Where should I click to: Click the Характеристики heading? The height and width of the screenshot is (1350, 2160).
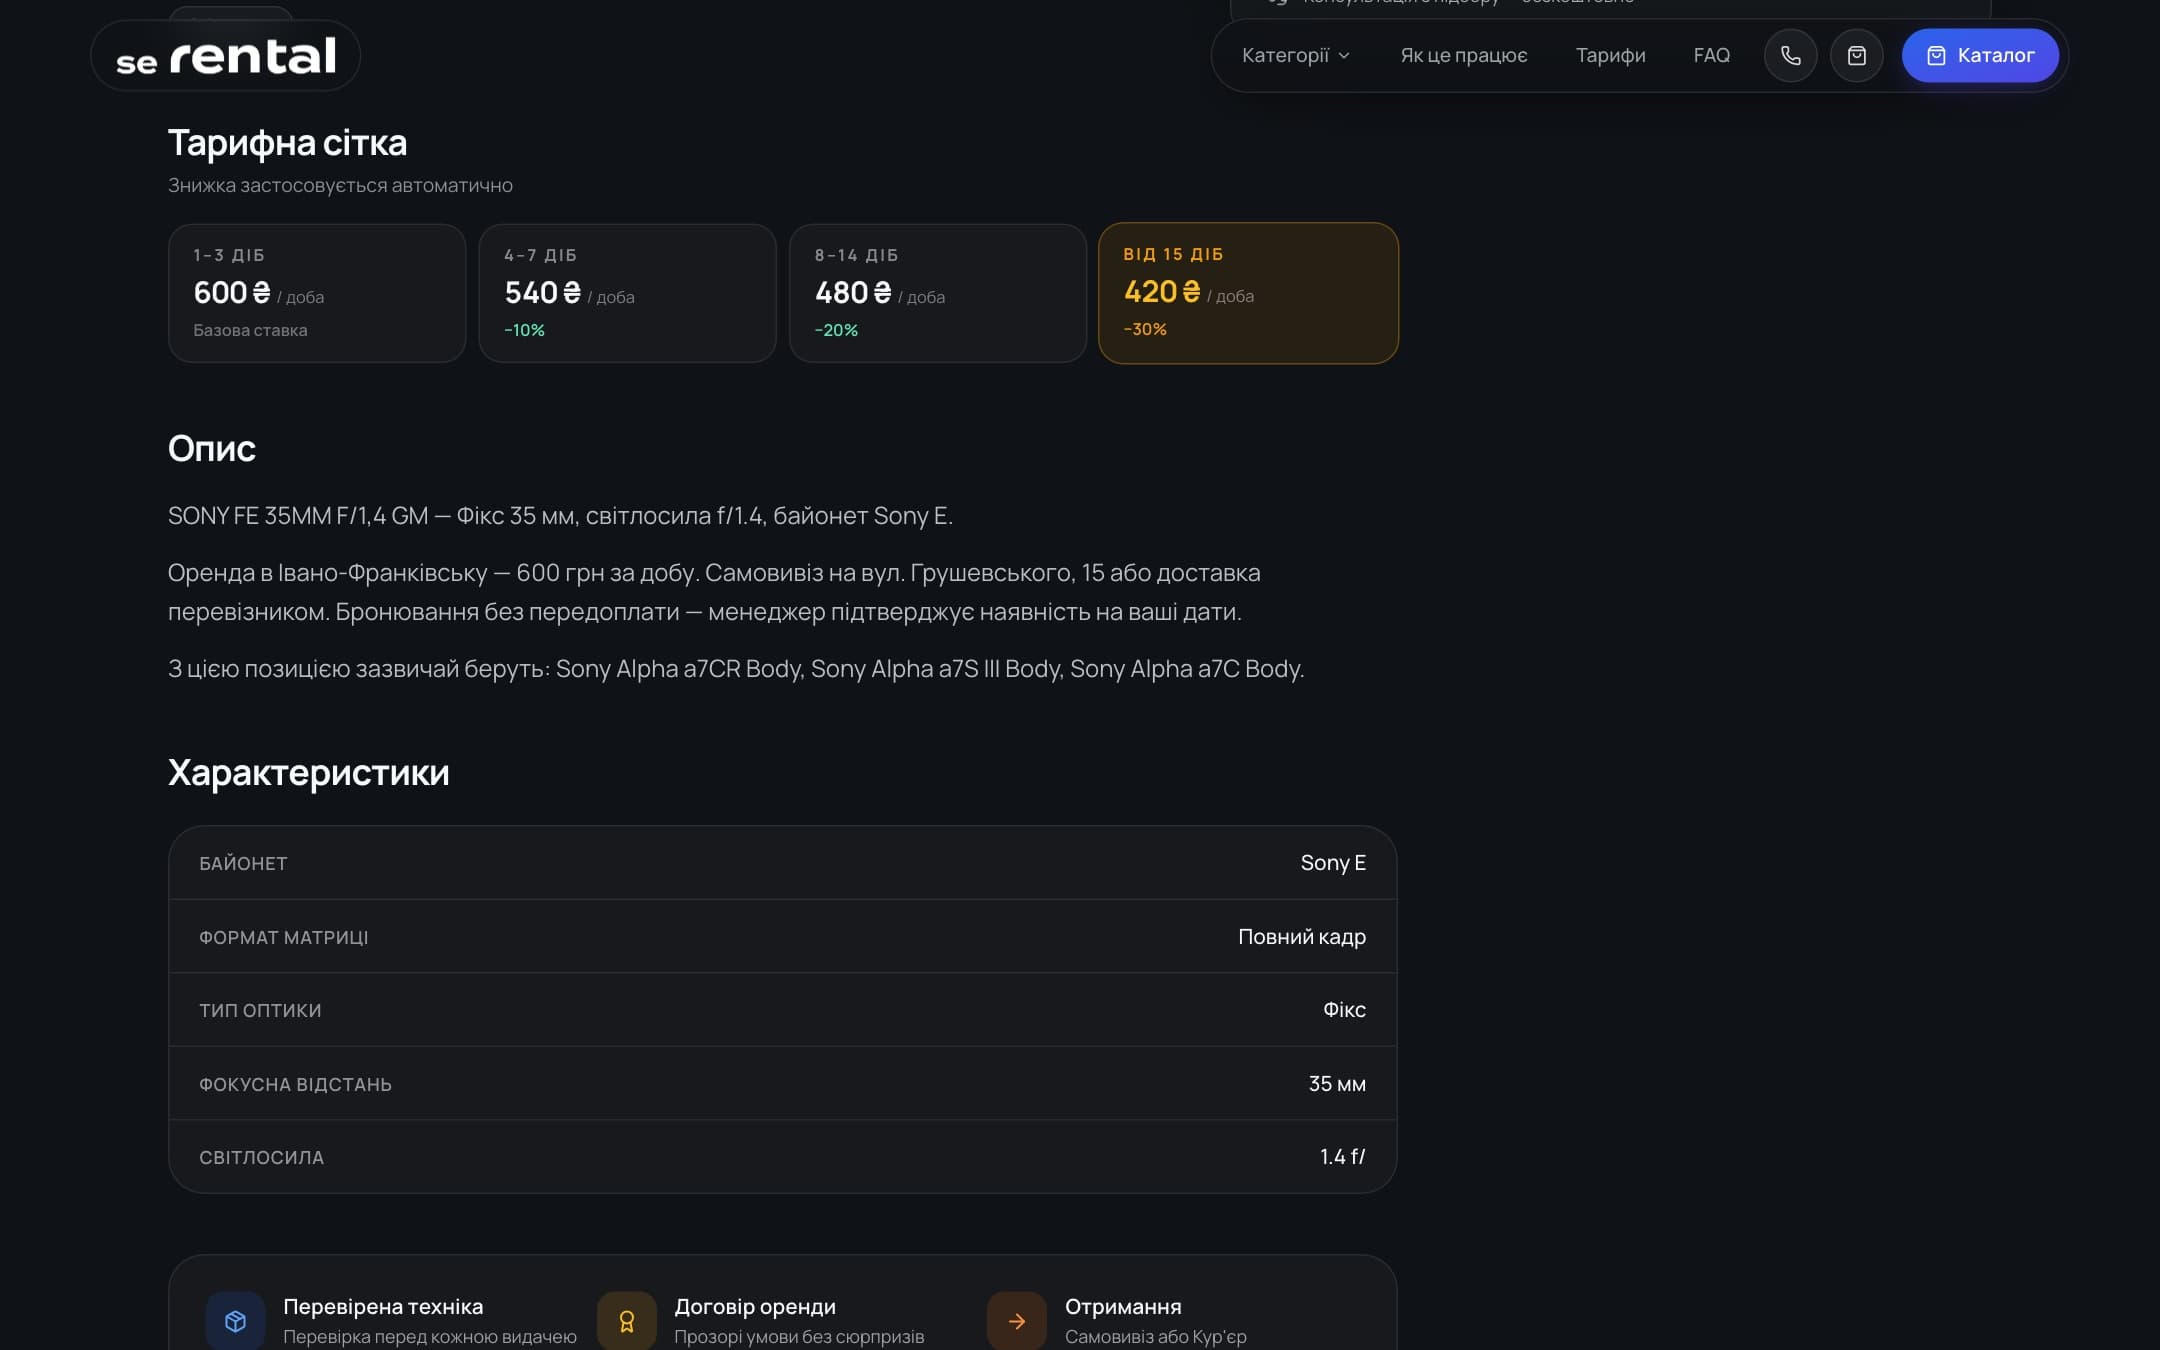(308, 773)
